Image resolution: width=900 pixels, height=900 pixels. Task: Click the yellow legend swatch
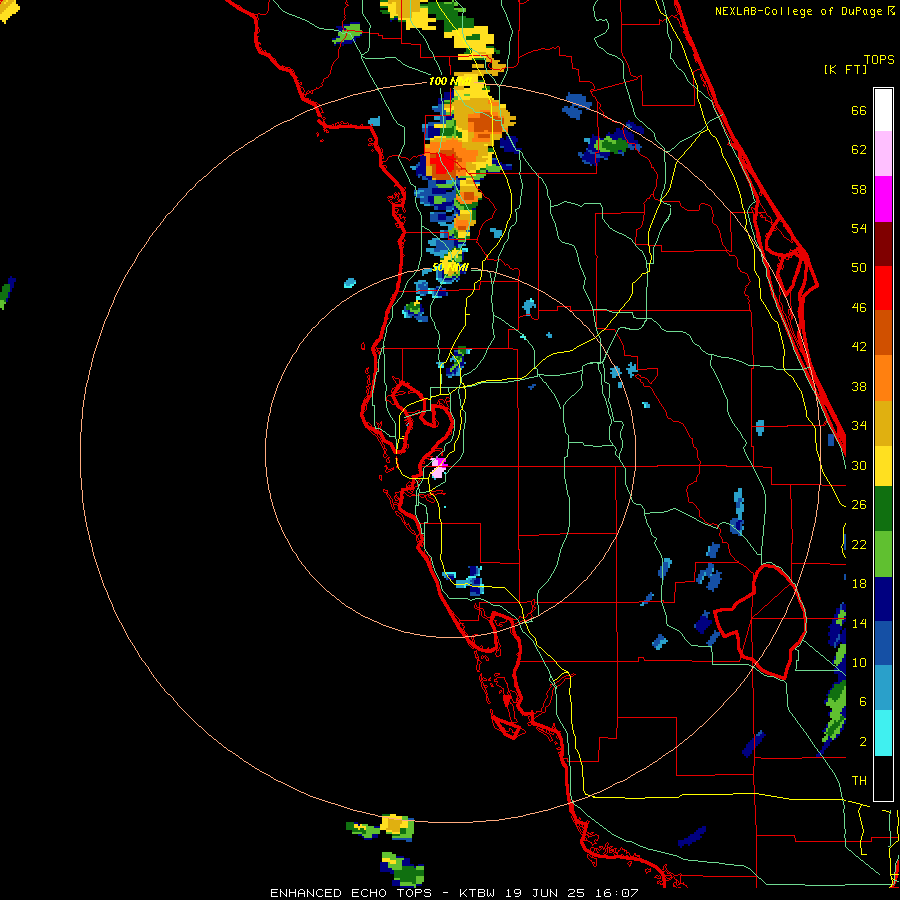tap(883, 465)
